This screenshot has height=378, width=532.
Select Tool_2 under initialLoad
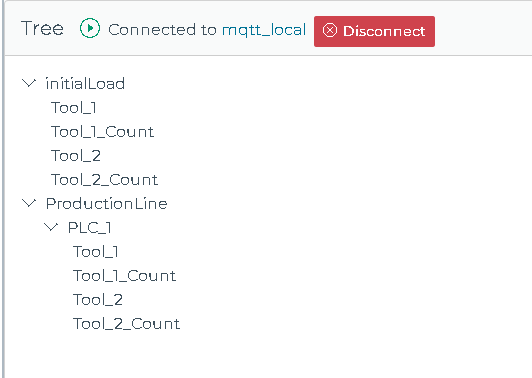(76, 156)
